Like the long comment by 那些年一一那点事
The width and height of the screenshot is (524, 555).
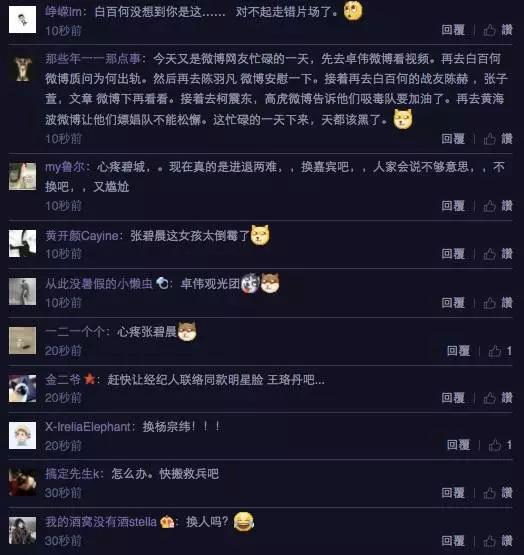(498, 139)
